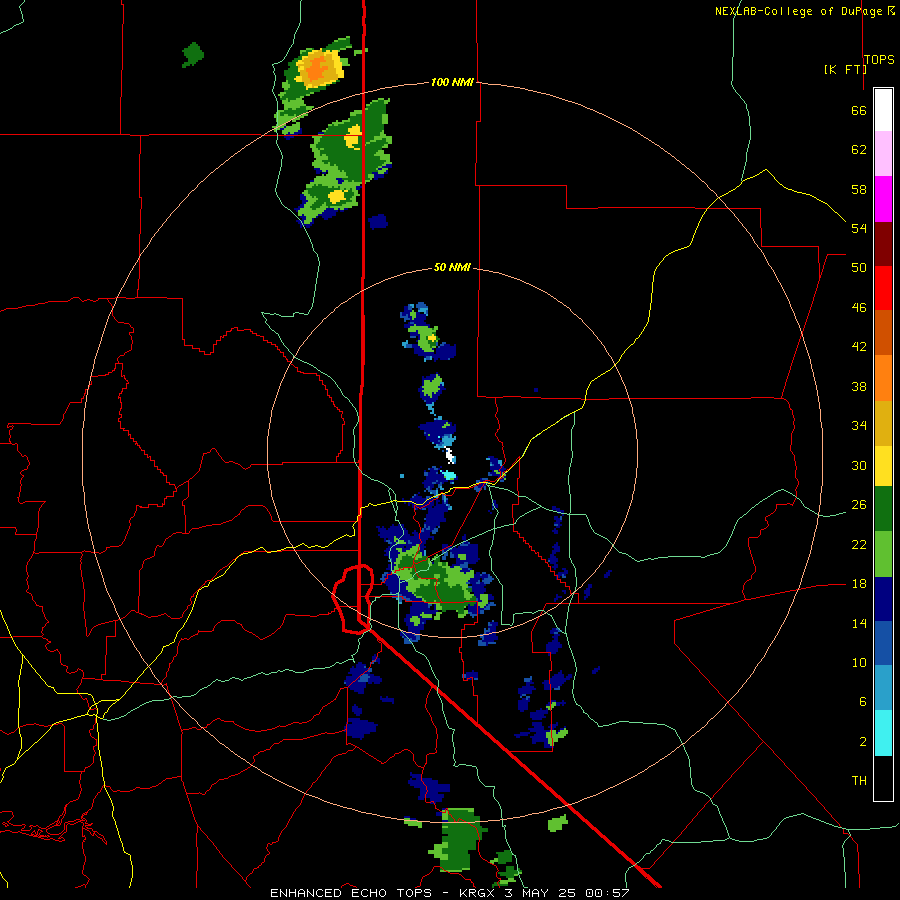Click the legend value 18
Image resolution: width=900 pixels, height=900 pixels.
tap(859, 584)
